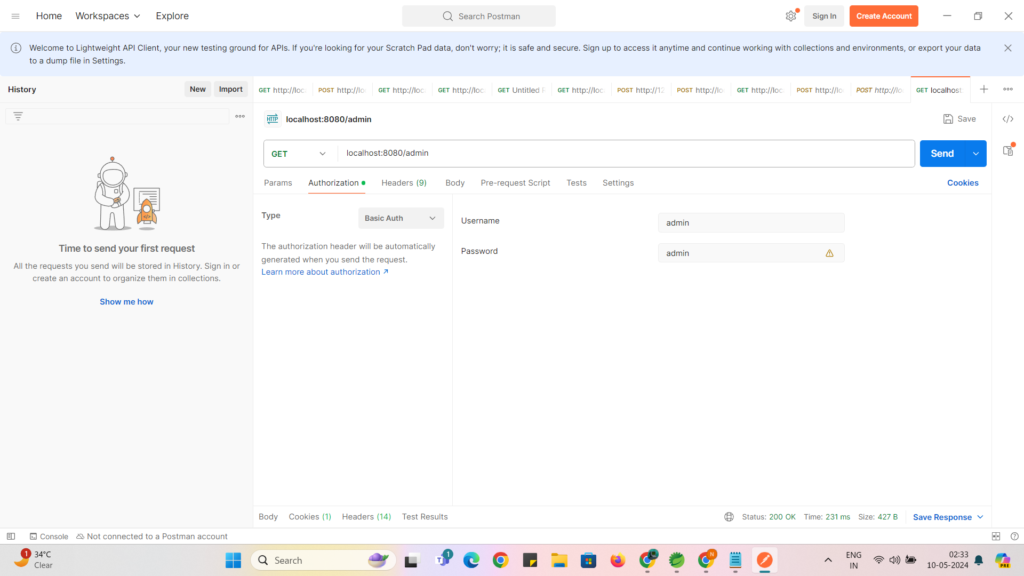1024x576 pixels.
Task: Click the network globe icon near Status
Action: pyautogui.click(x=729, y=517)
